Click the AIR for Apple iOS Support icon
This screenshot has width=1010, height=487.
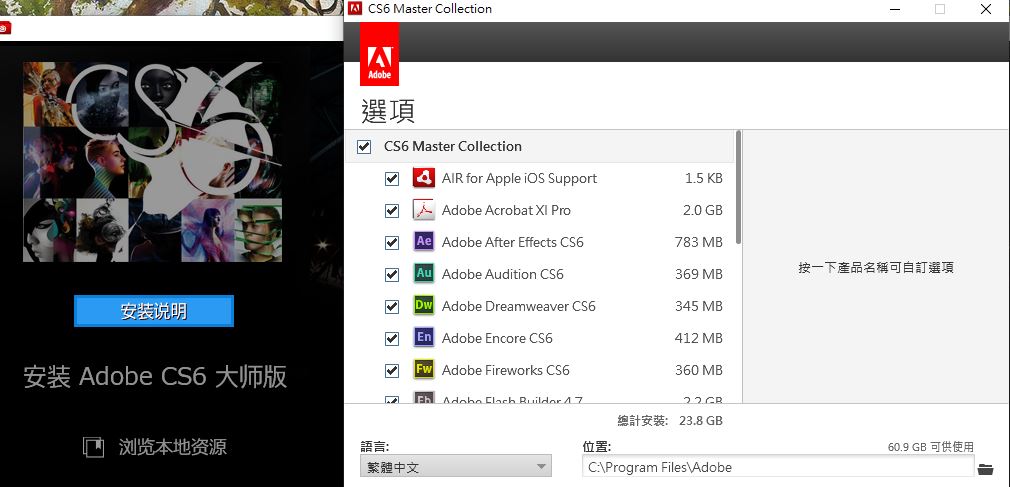[423, 178]
